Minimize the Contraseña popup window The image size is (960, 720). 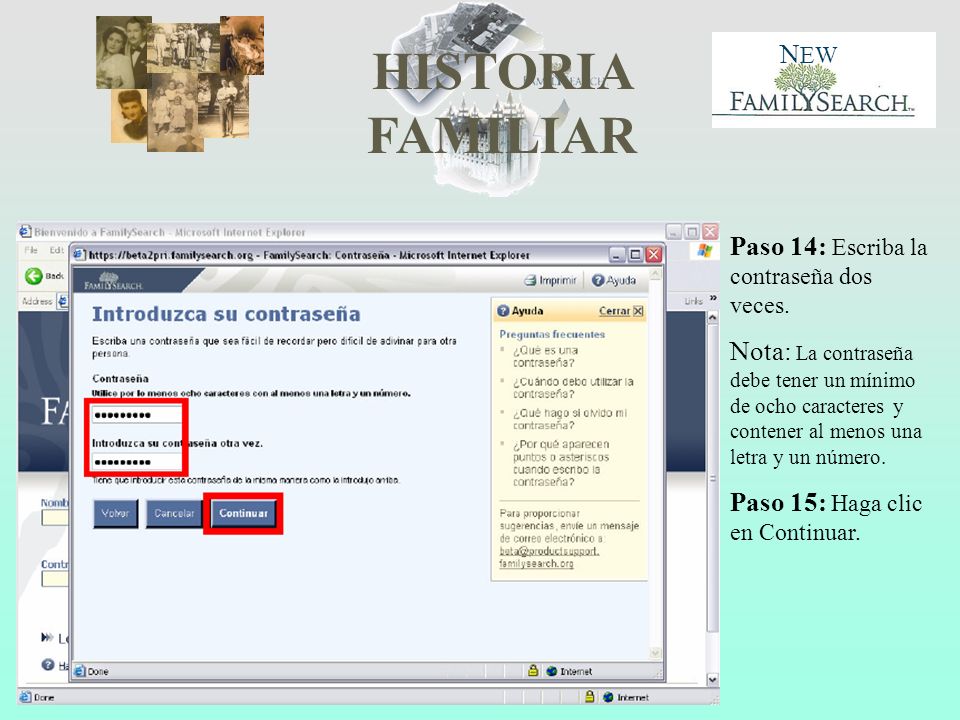click(x=617, y=255)
